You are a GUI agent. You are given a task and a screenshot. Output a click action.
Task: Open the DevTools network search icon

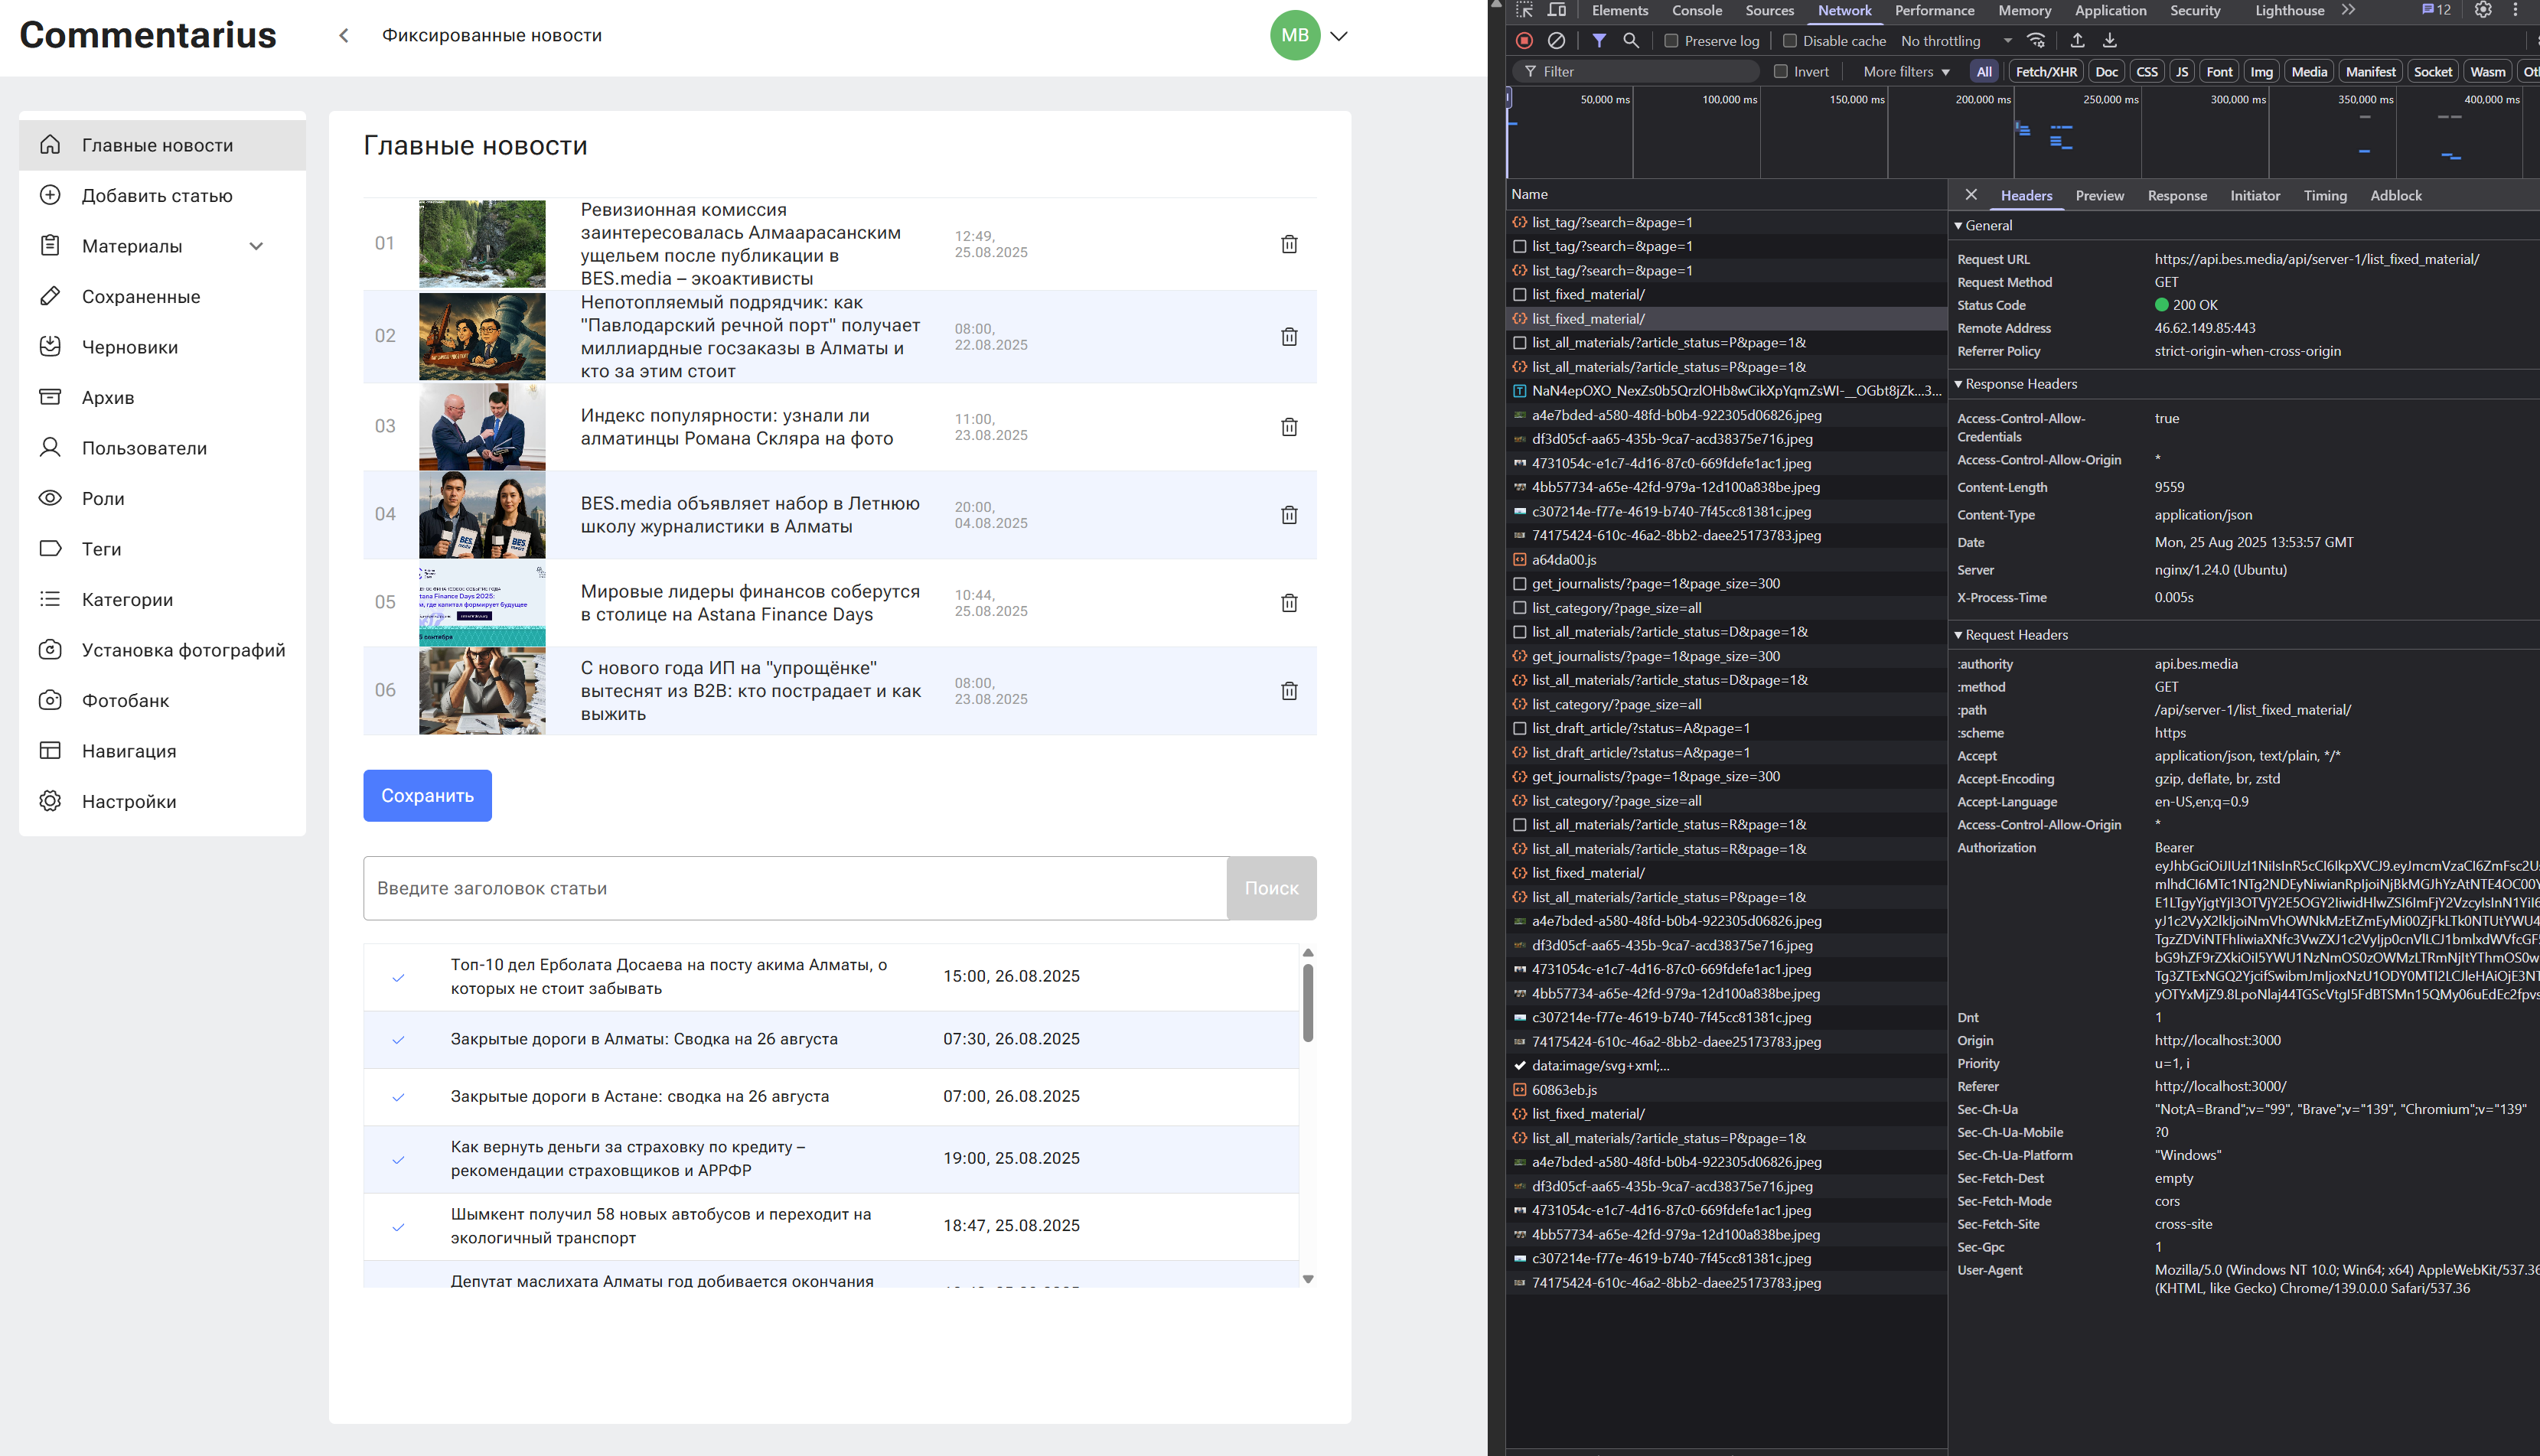coord(1631,41)
